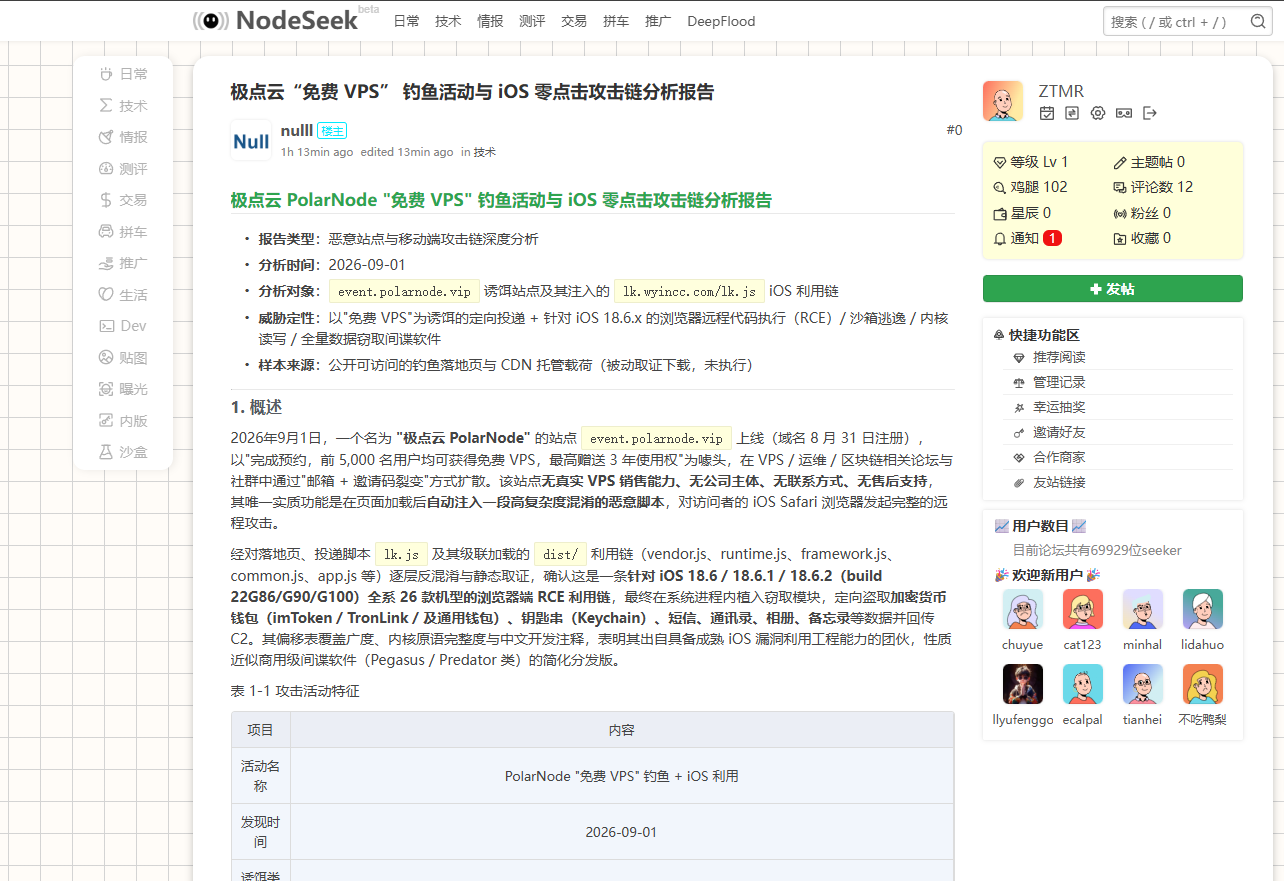Click the 楼主 badge next to nulll
Image resolution: width=1284 pixels, height=881 pixels.
click(x=332, y=131)
